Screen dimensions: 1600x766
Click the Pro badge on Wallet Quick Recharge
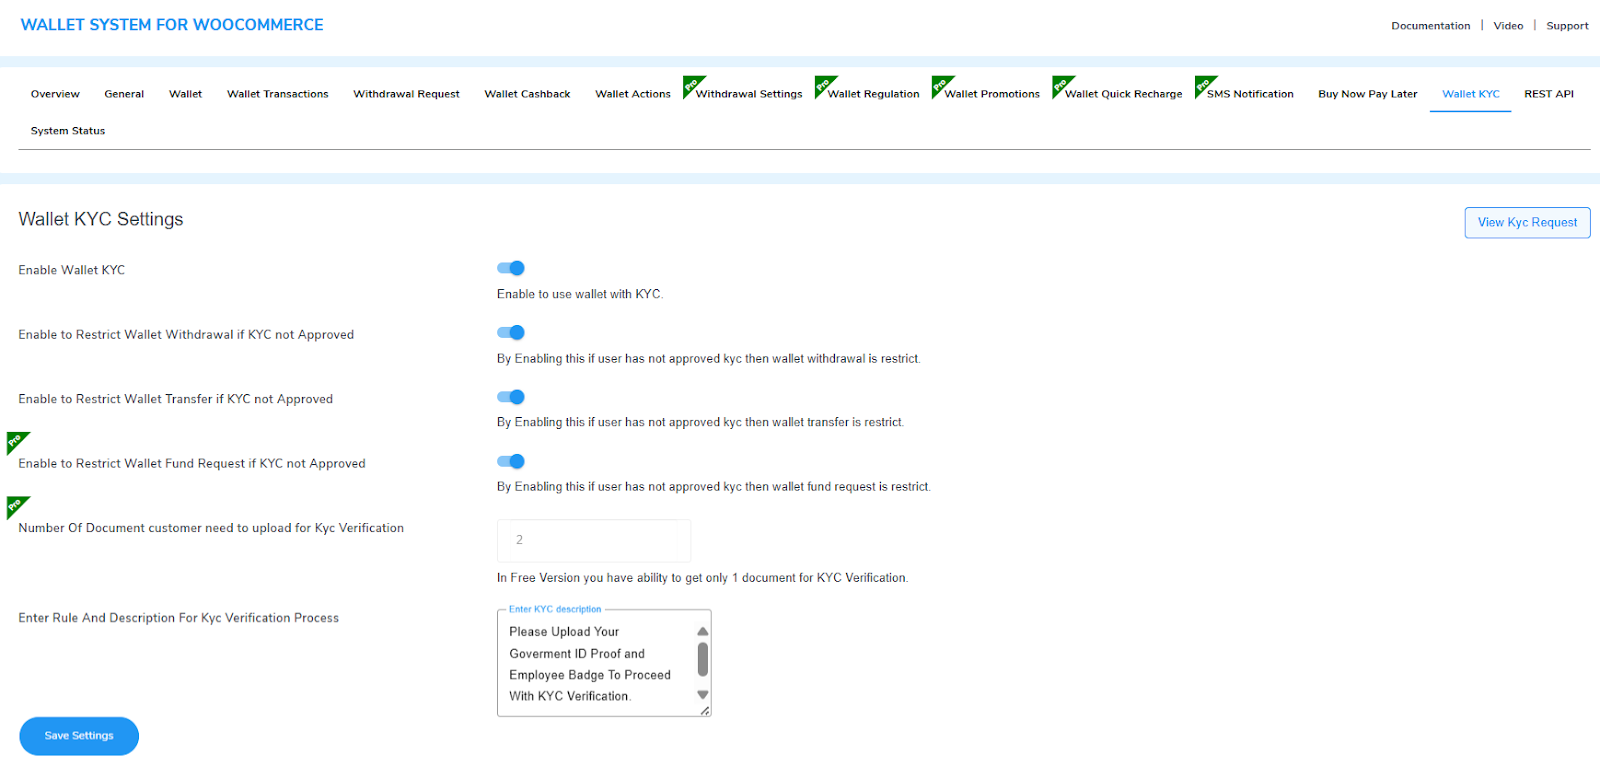(1061, 85)
